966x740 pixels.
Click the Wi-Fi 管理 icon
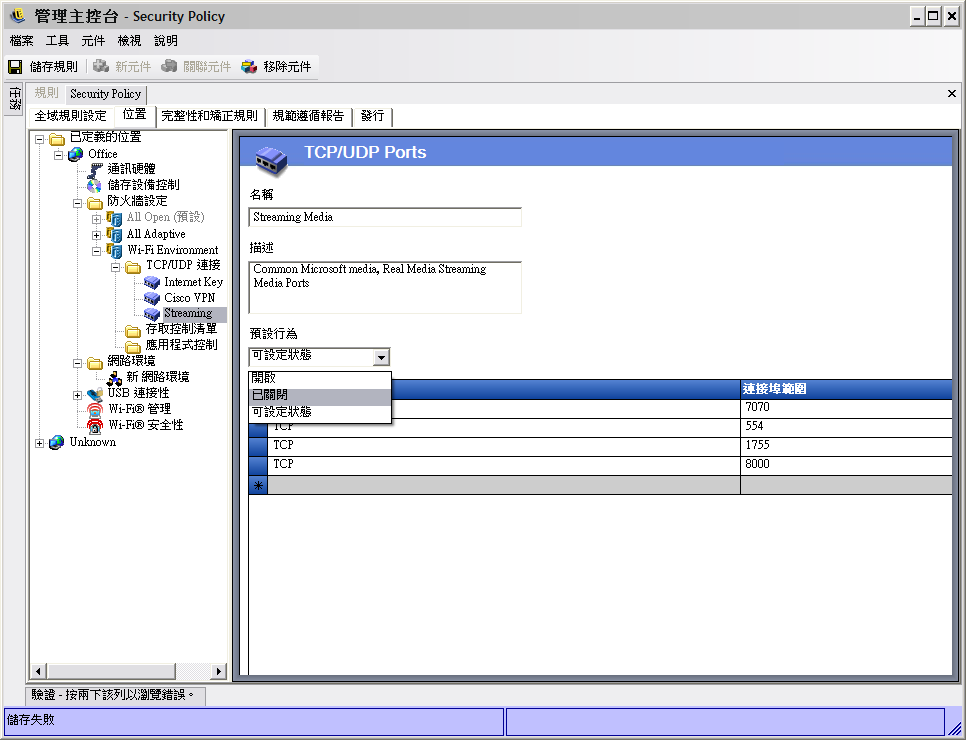(x=95, y=410)
